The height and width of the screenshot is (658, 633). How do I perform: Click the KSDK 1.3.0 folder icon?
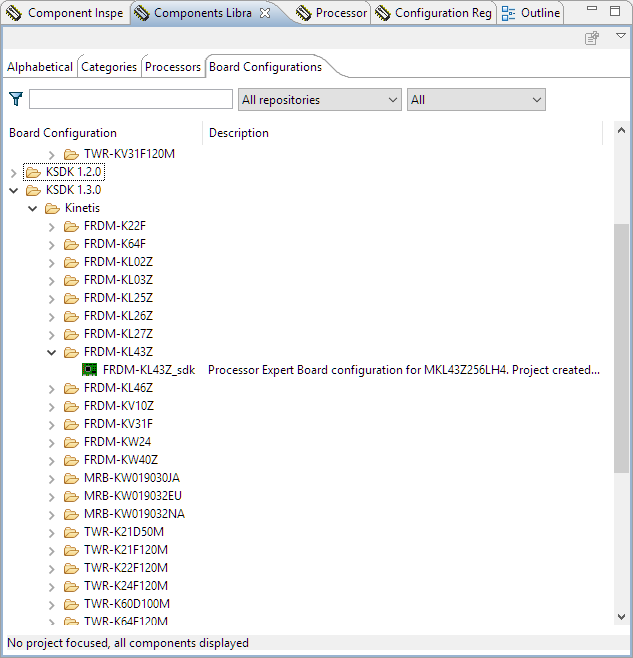(x=33, y=190)
